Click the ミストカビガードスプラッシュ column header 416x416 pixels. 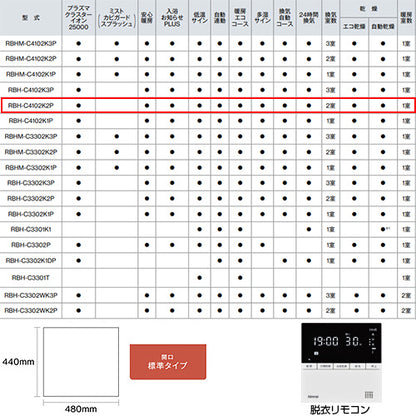click(x=117, y=18)
